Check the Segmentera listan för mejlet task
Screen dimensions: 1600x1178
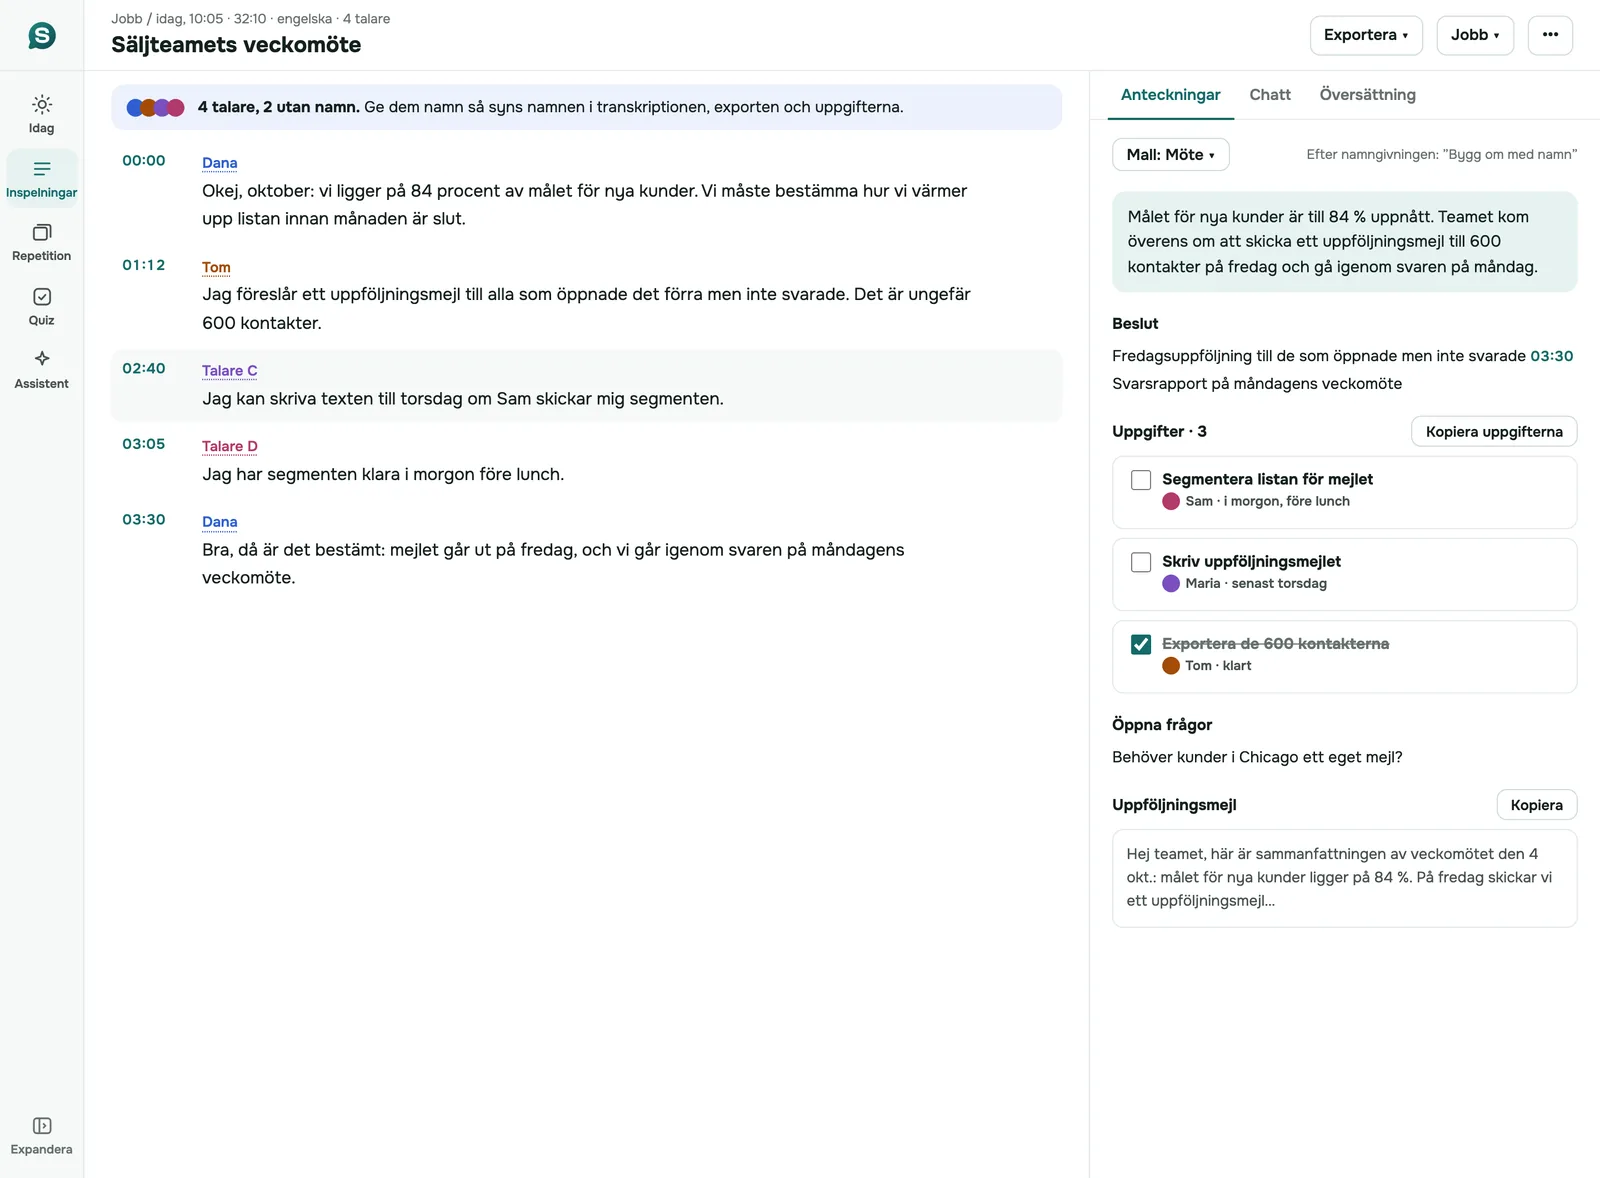[1141, 480]
